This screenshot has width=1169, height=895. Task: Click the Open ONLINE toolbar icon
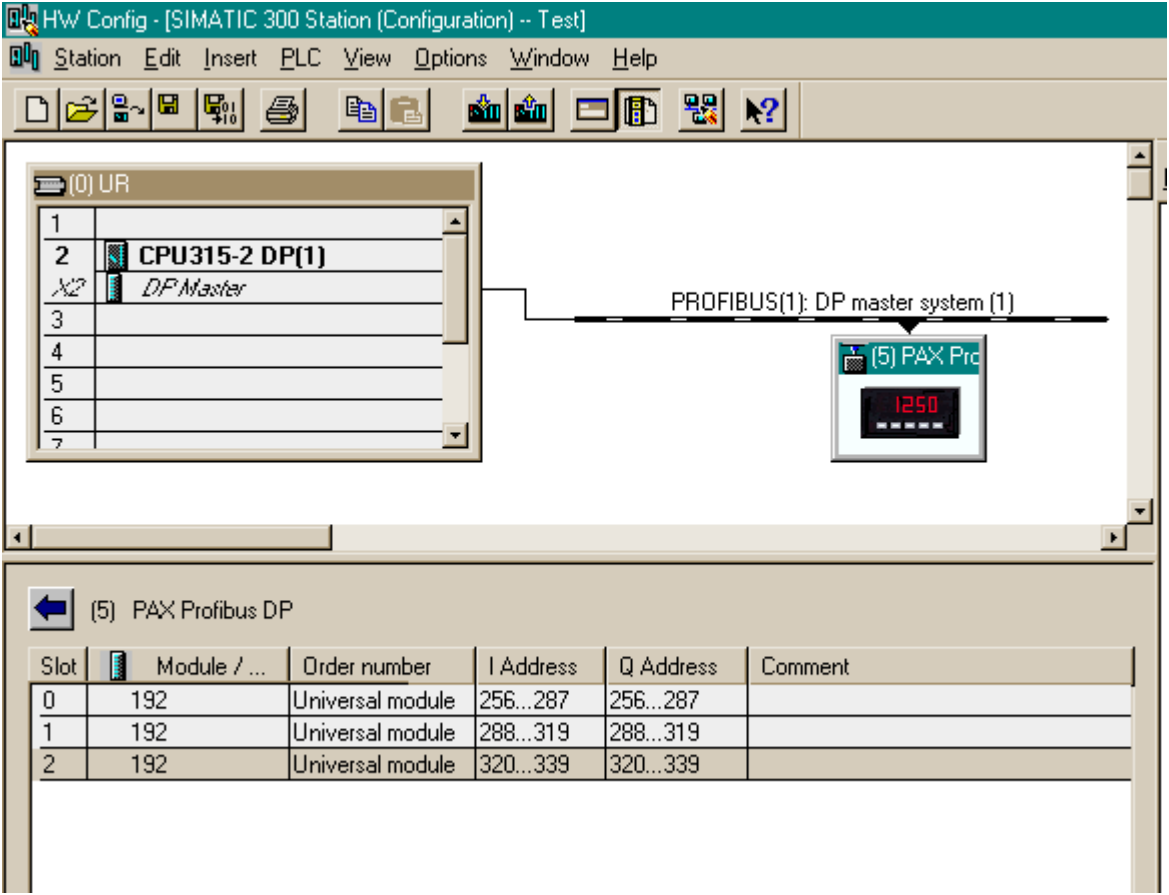coord(127,110)
